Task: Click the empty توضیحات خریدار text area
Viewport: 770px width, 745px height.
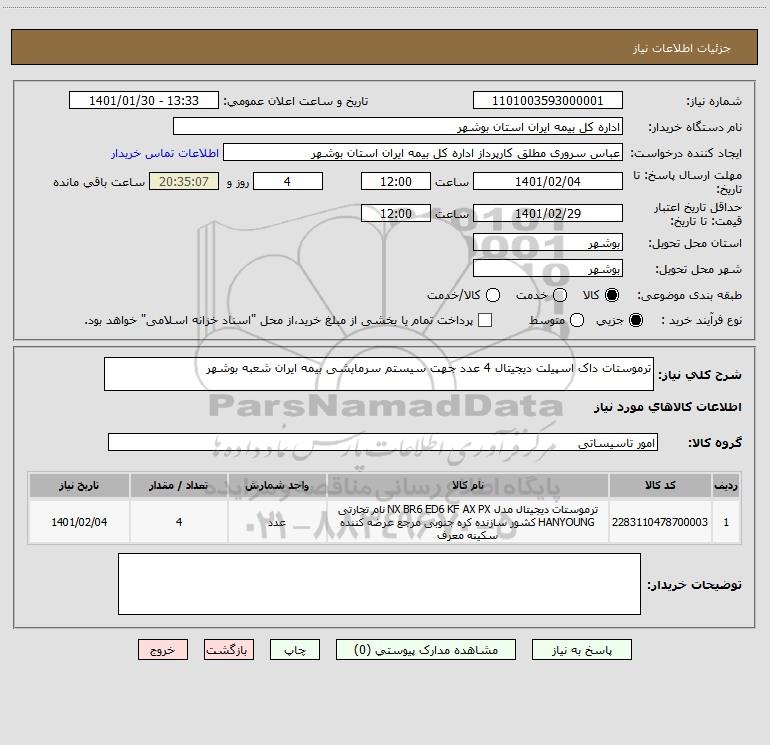Action: coord(379,584)
